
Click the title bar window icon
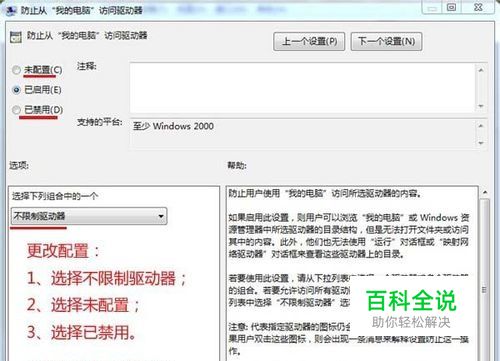[11, 10]
